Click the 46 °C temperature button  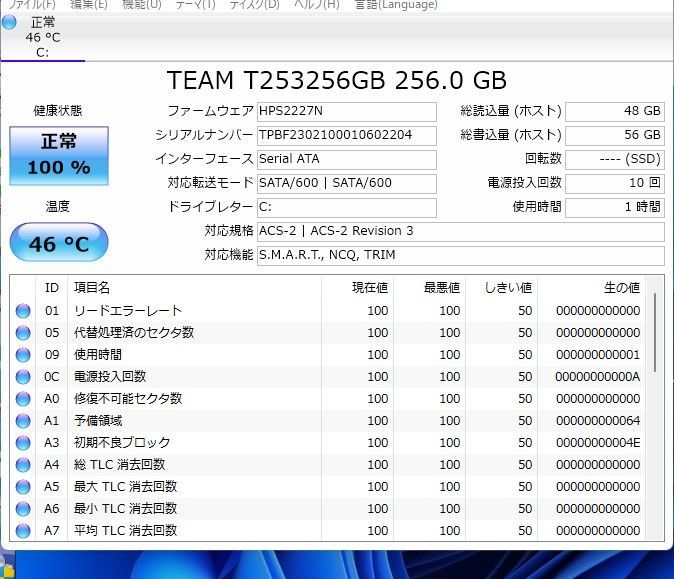[x=59, y=242]
